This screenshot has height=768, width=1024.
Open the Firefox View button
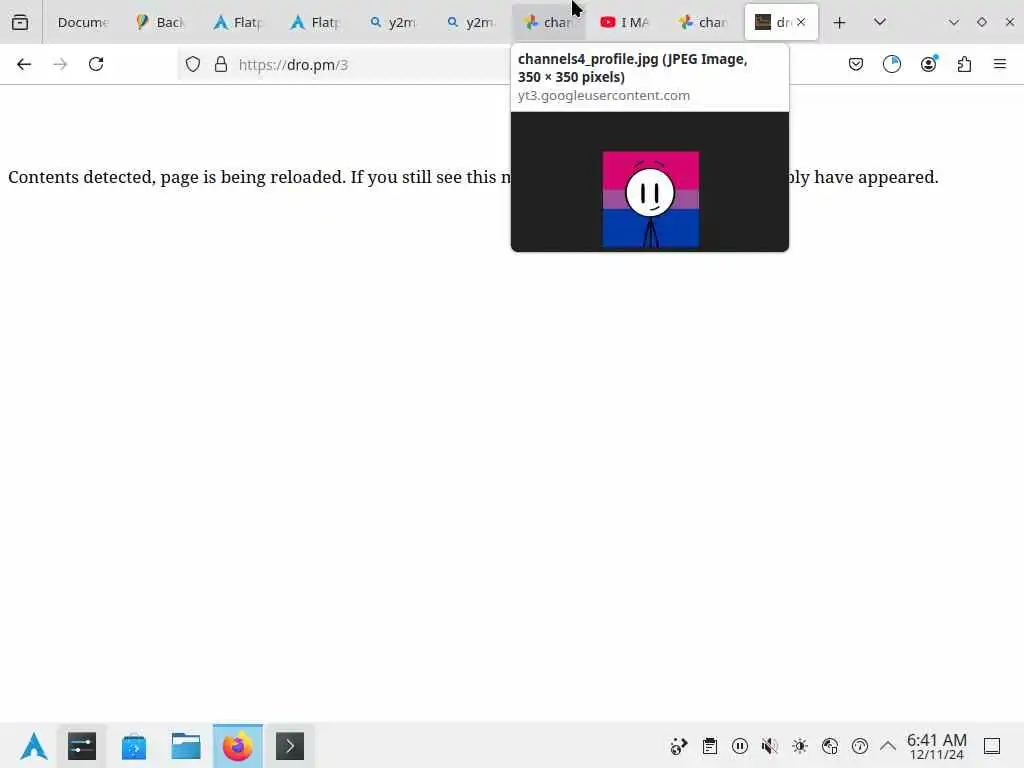point(20,22)
